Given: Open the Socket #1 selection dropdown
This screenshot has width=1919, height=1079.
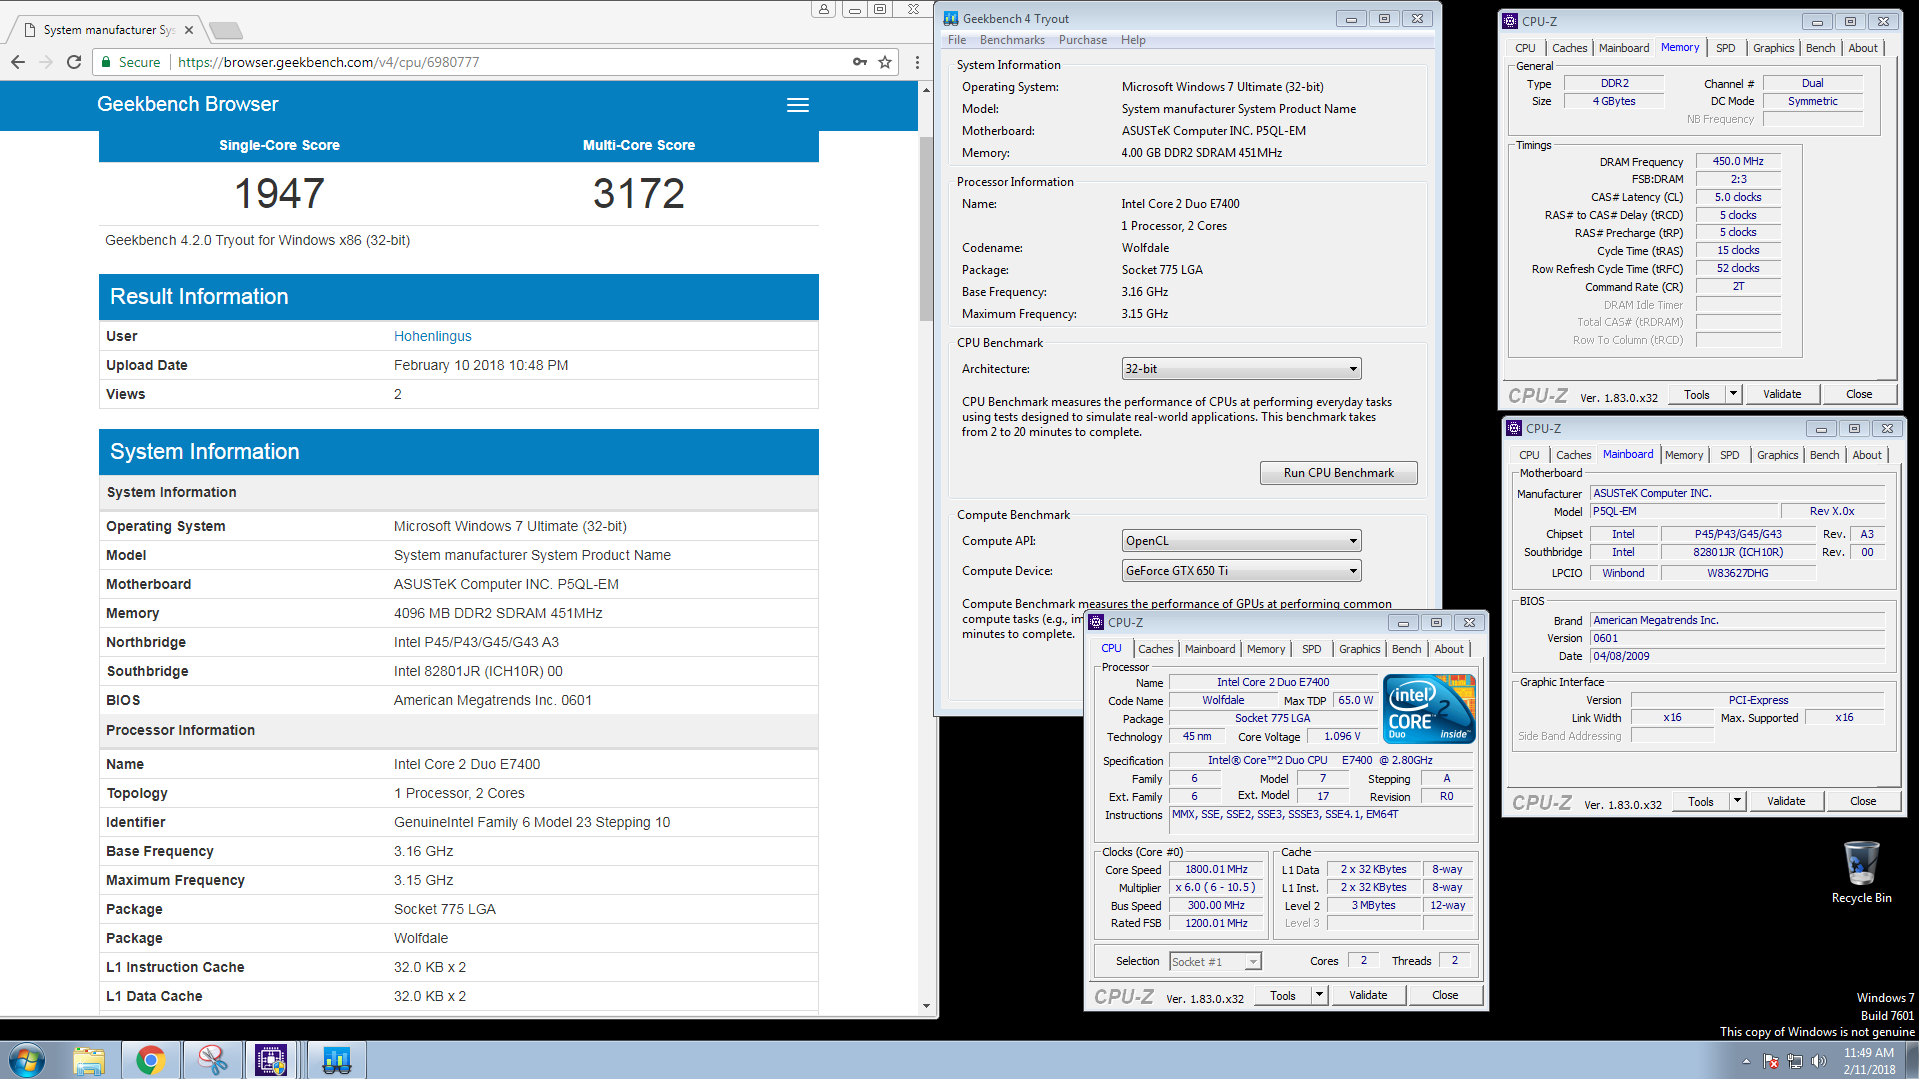Looking at the screenshot, I should [1215, 961].
